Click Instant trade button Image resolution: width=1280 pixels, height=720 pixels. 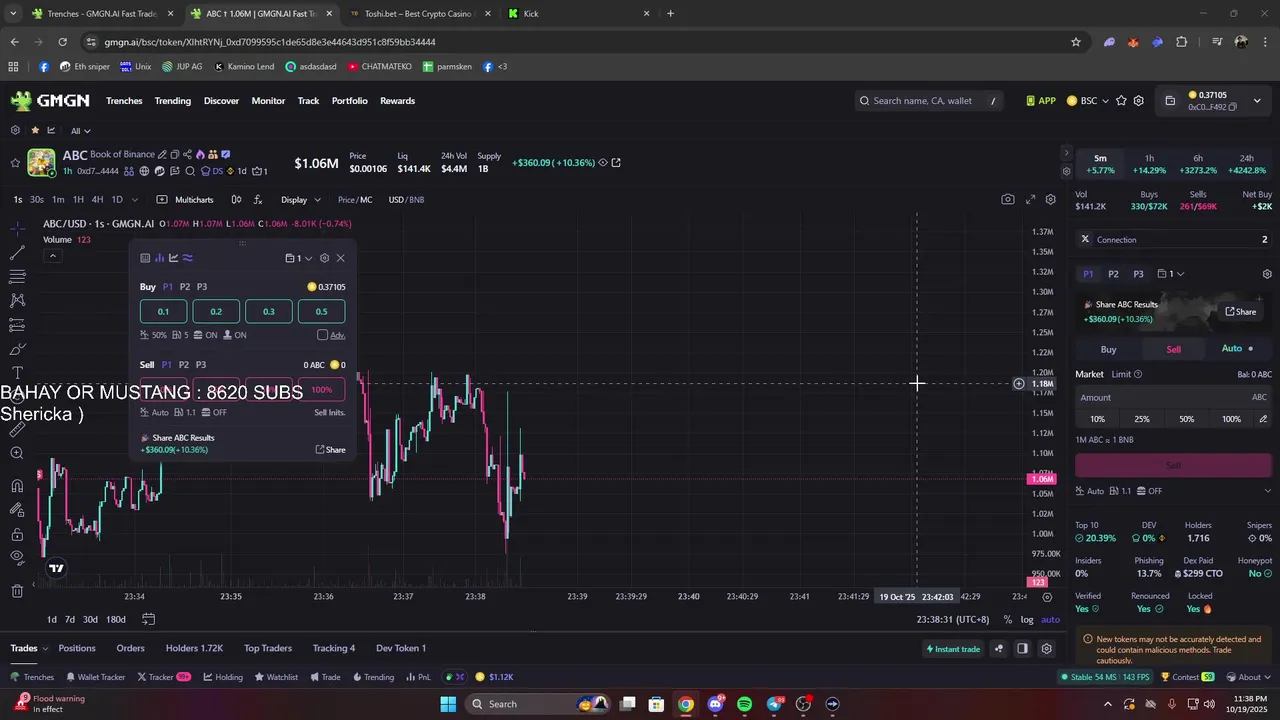[x=953, y=649]
